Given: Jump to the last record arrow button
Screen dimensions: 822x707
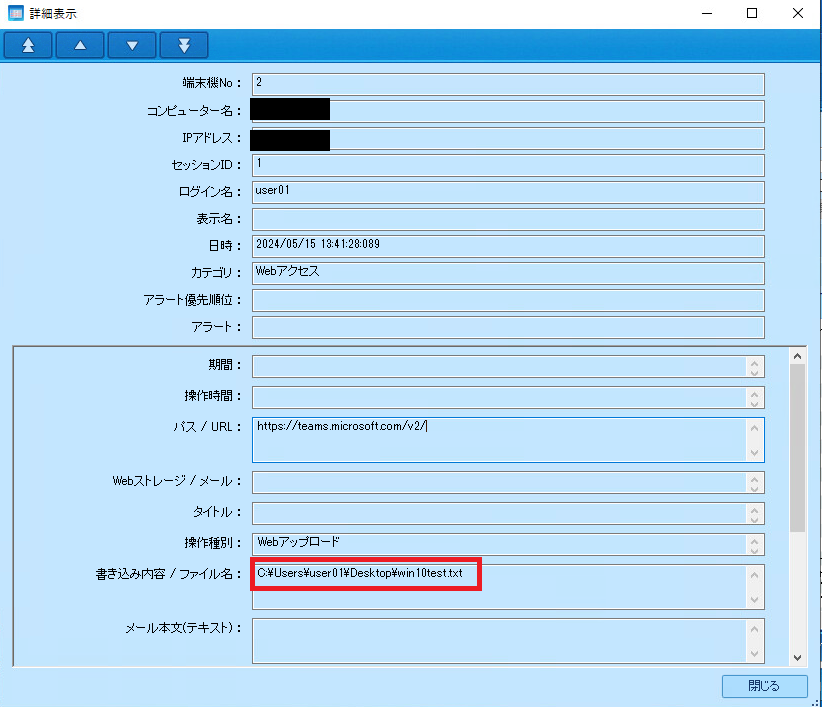Looking at the screenshot, I should coord(183,45).
